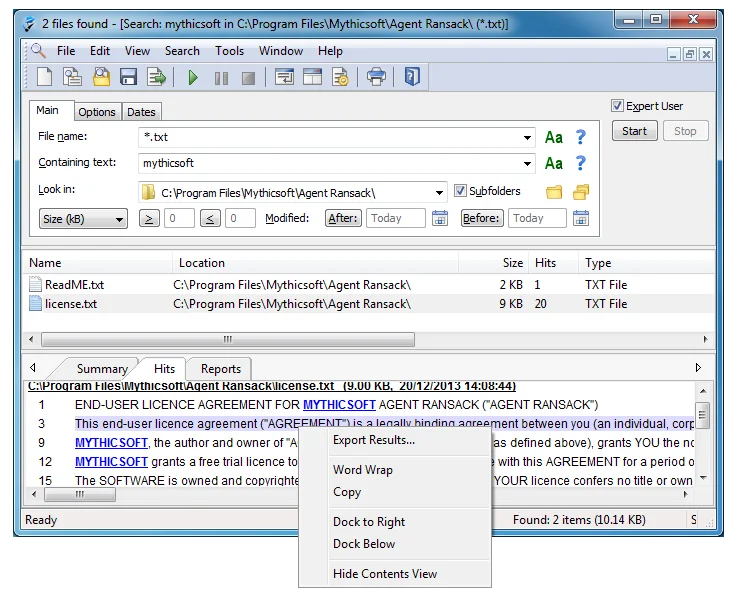Click the export results toolbar icon
The image size is (730, 594).
pyautogui.click(x=156, y=77)
